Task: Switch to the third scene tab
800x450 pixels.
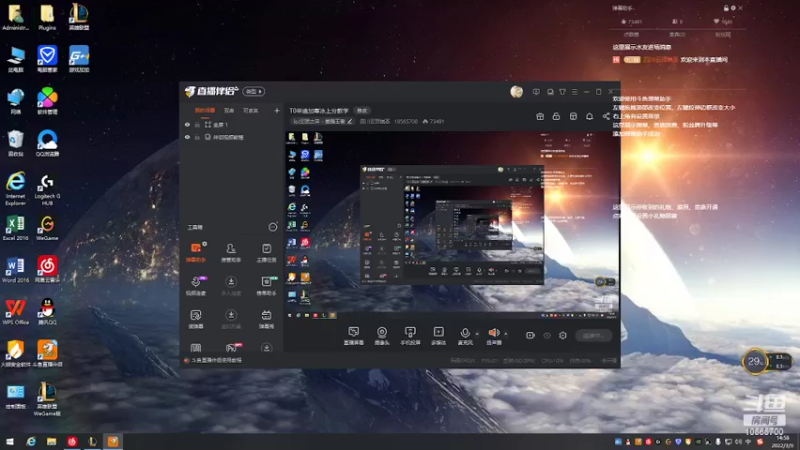Action: tap(251, 110)
